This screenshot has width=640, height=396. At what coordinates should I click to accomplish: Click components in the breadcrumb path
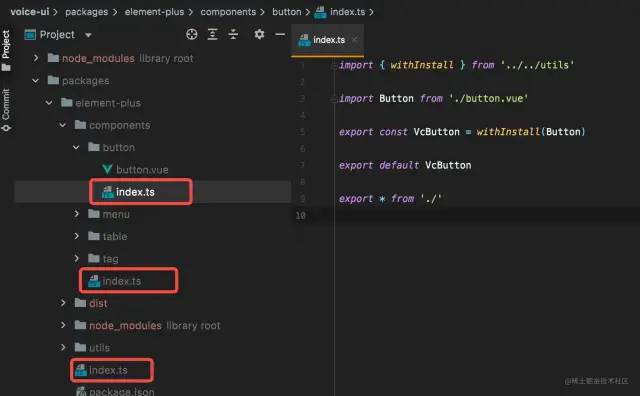click(228, 12)
